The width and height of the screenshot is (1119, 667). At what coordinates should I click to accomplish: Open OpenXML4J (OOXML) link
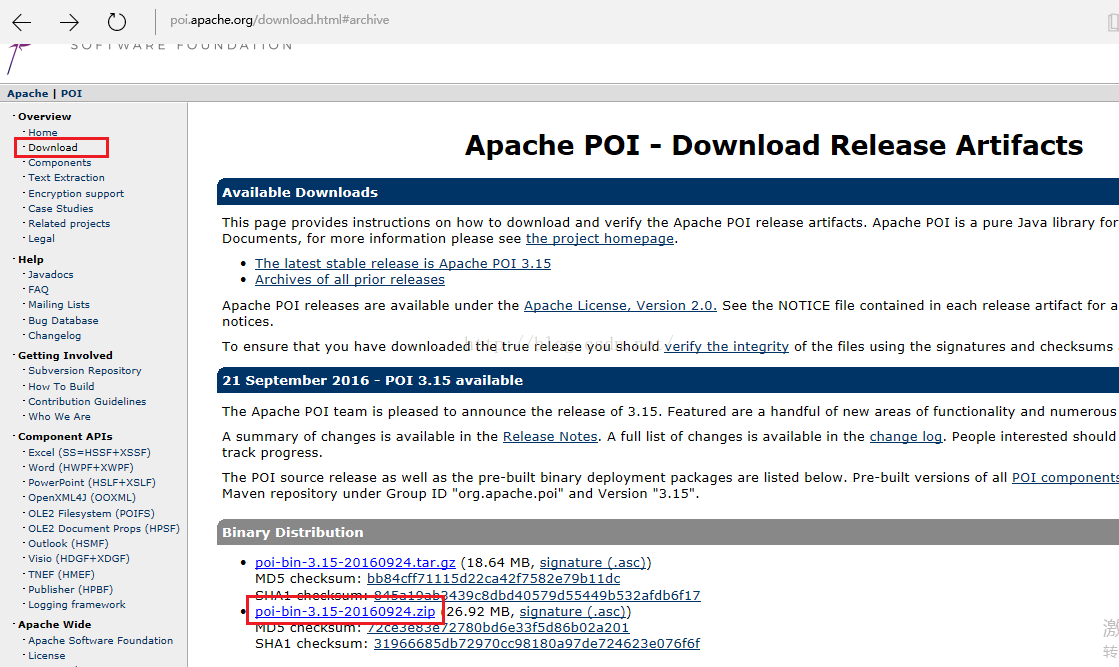[81, 498]
